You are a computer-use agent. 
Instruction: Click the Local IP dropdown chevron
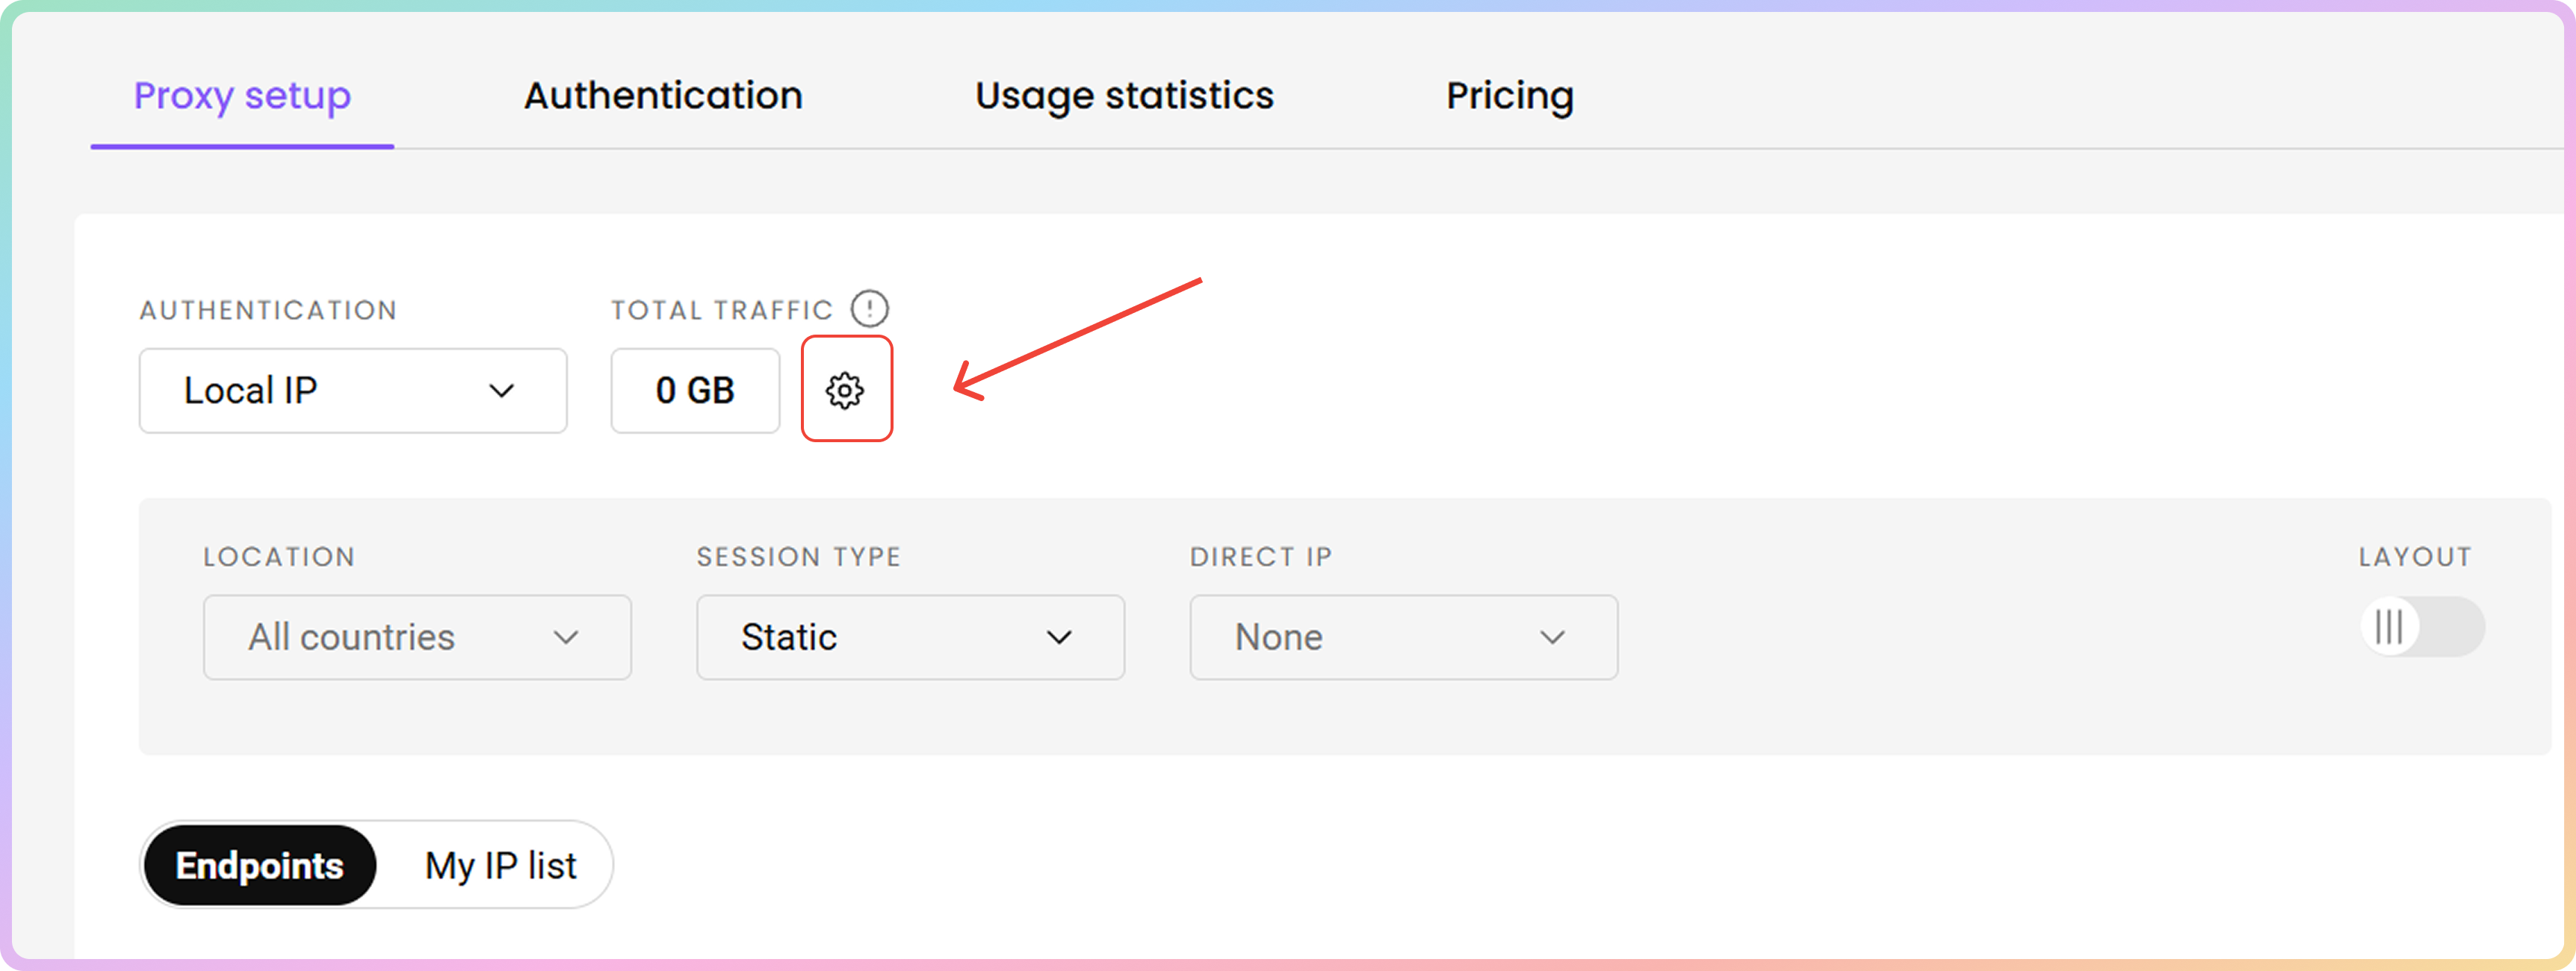(501, 391)
